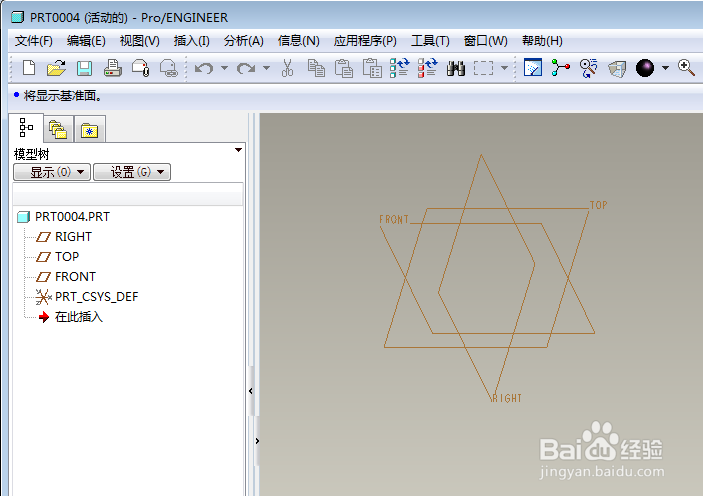Expand the 模型树 panel options arrow
Screen dimensions: 703x496
(239, 150)
